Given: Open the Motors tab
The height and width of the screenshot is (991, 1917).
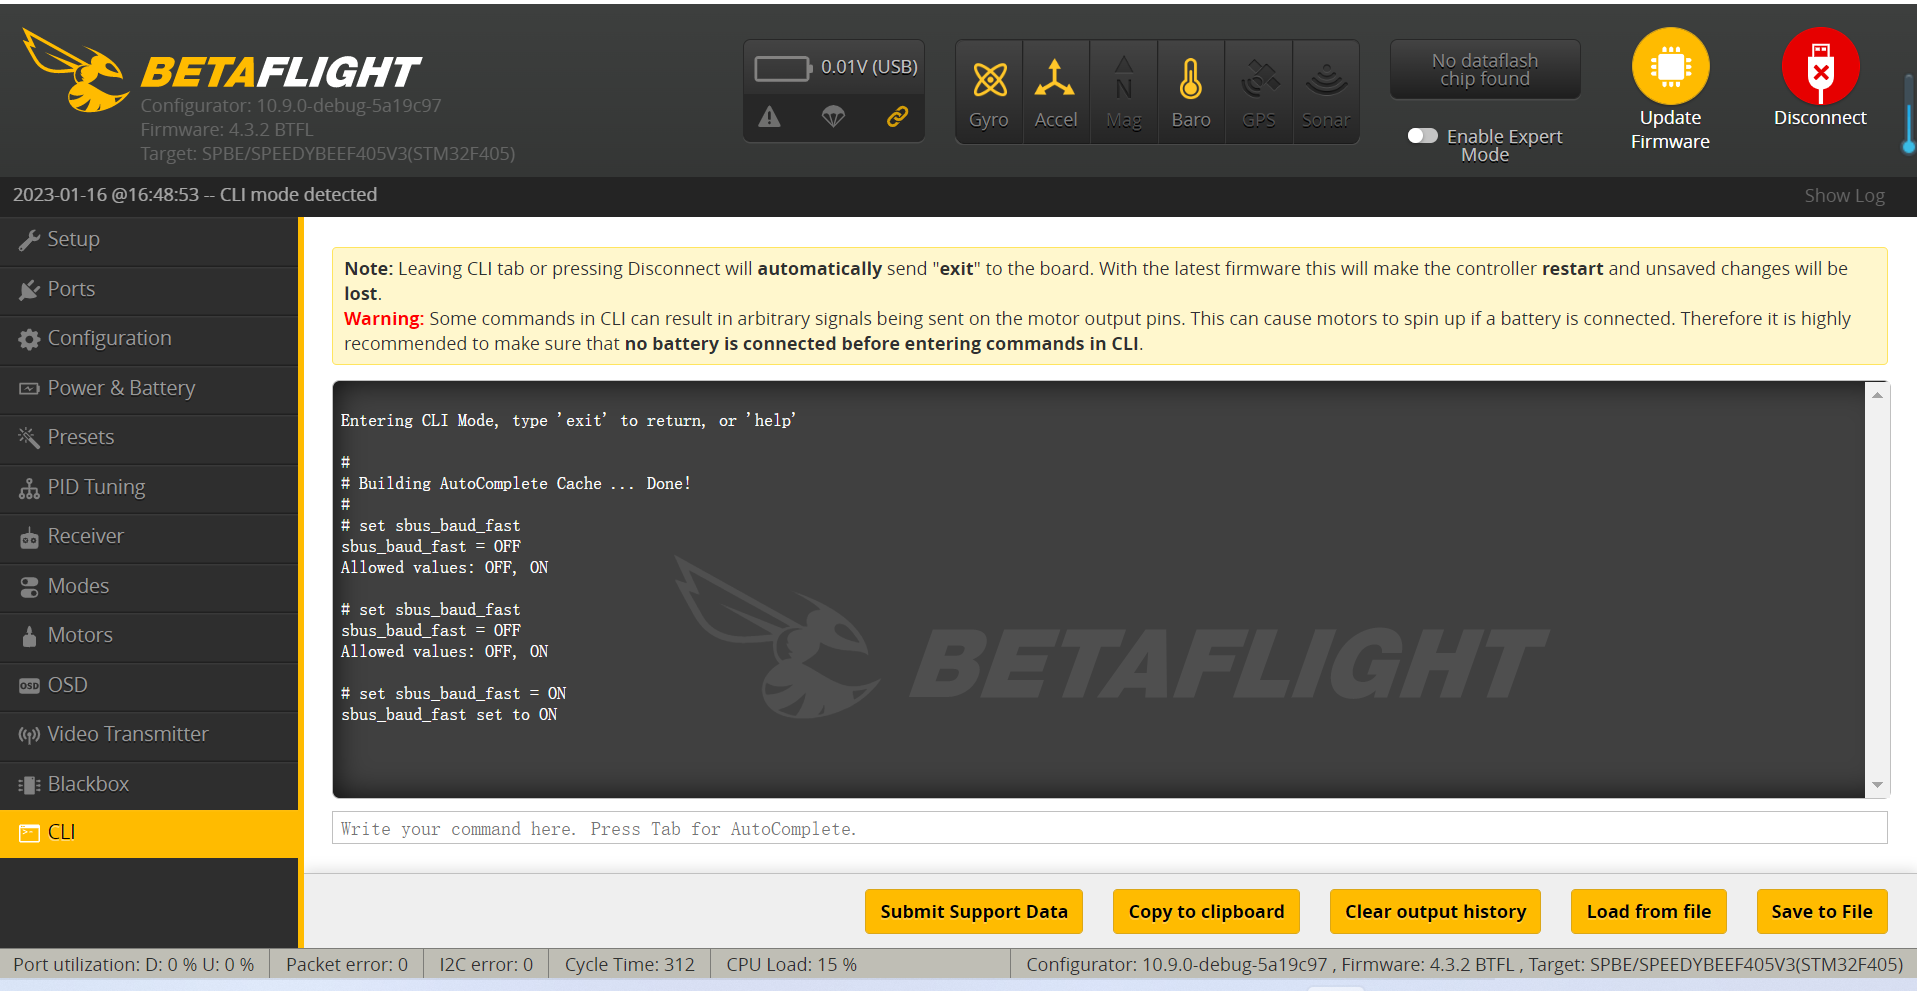Looking at the screenshot, I should [x=149, y=636].
